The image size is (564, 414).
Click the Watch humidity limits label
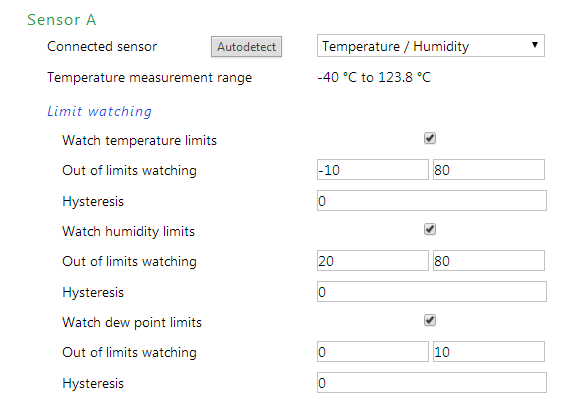tap(128, 231)
